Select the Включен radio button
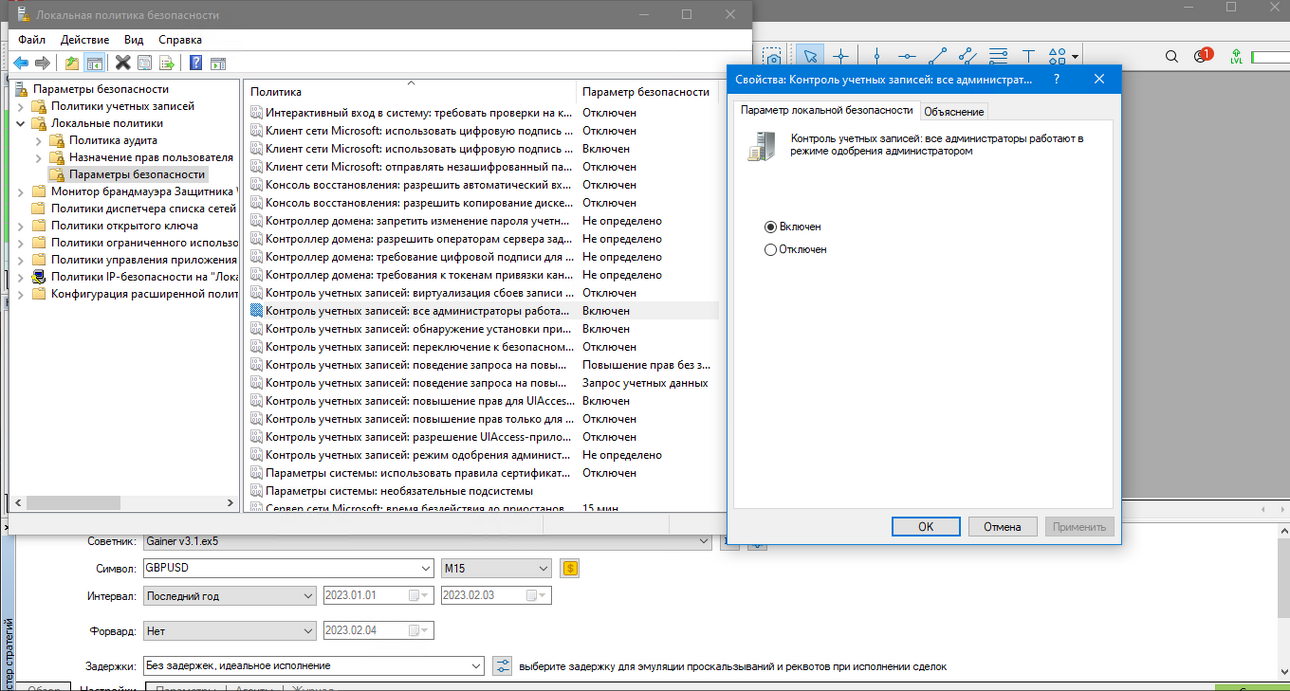1290x691 pixels. click(x=770, y=227)
